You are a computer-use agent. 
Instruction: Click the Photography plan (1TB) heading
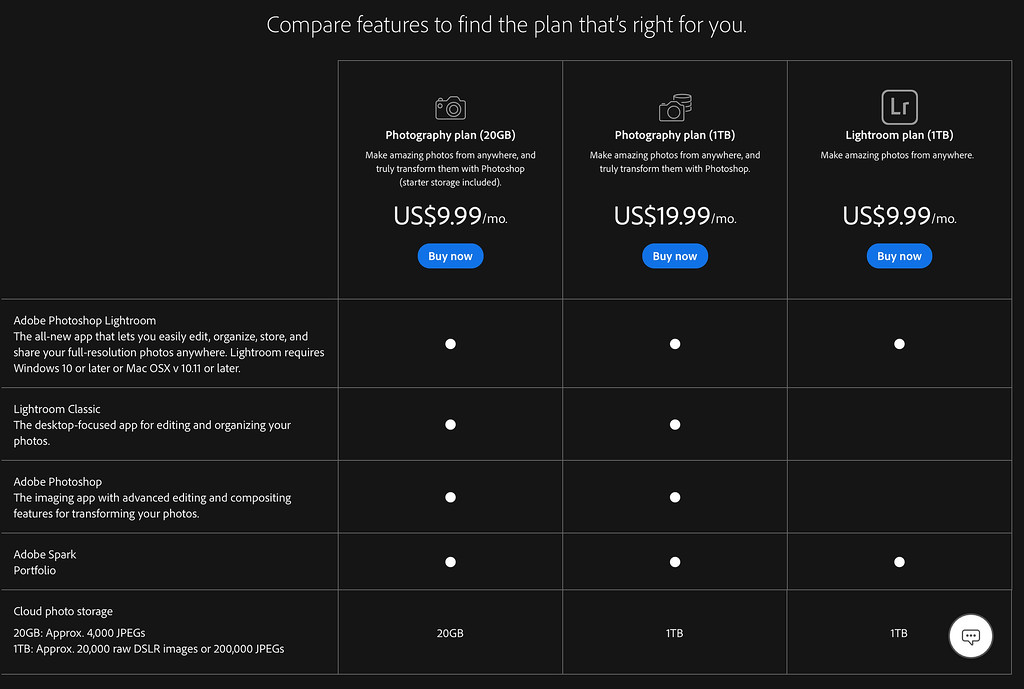click(x=675, y=135)
